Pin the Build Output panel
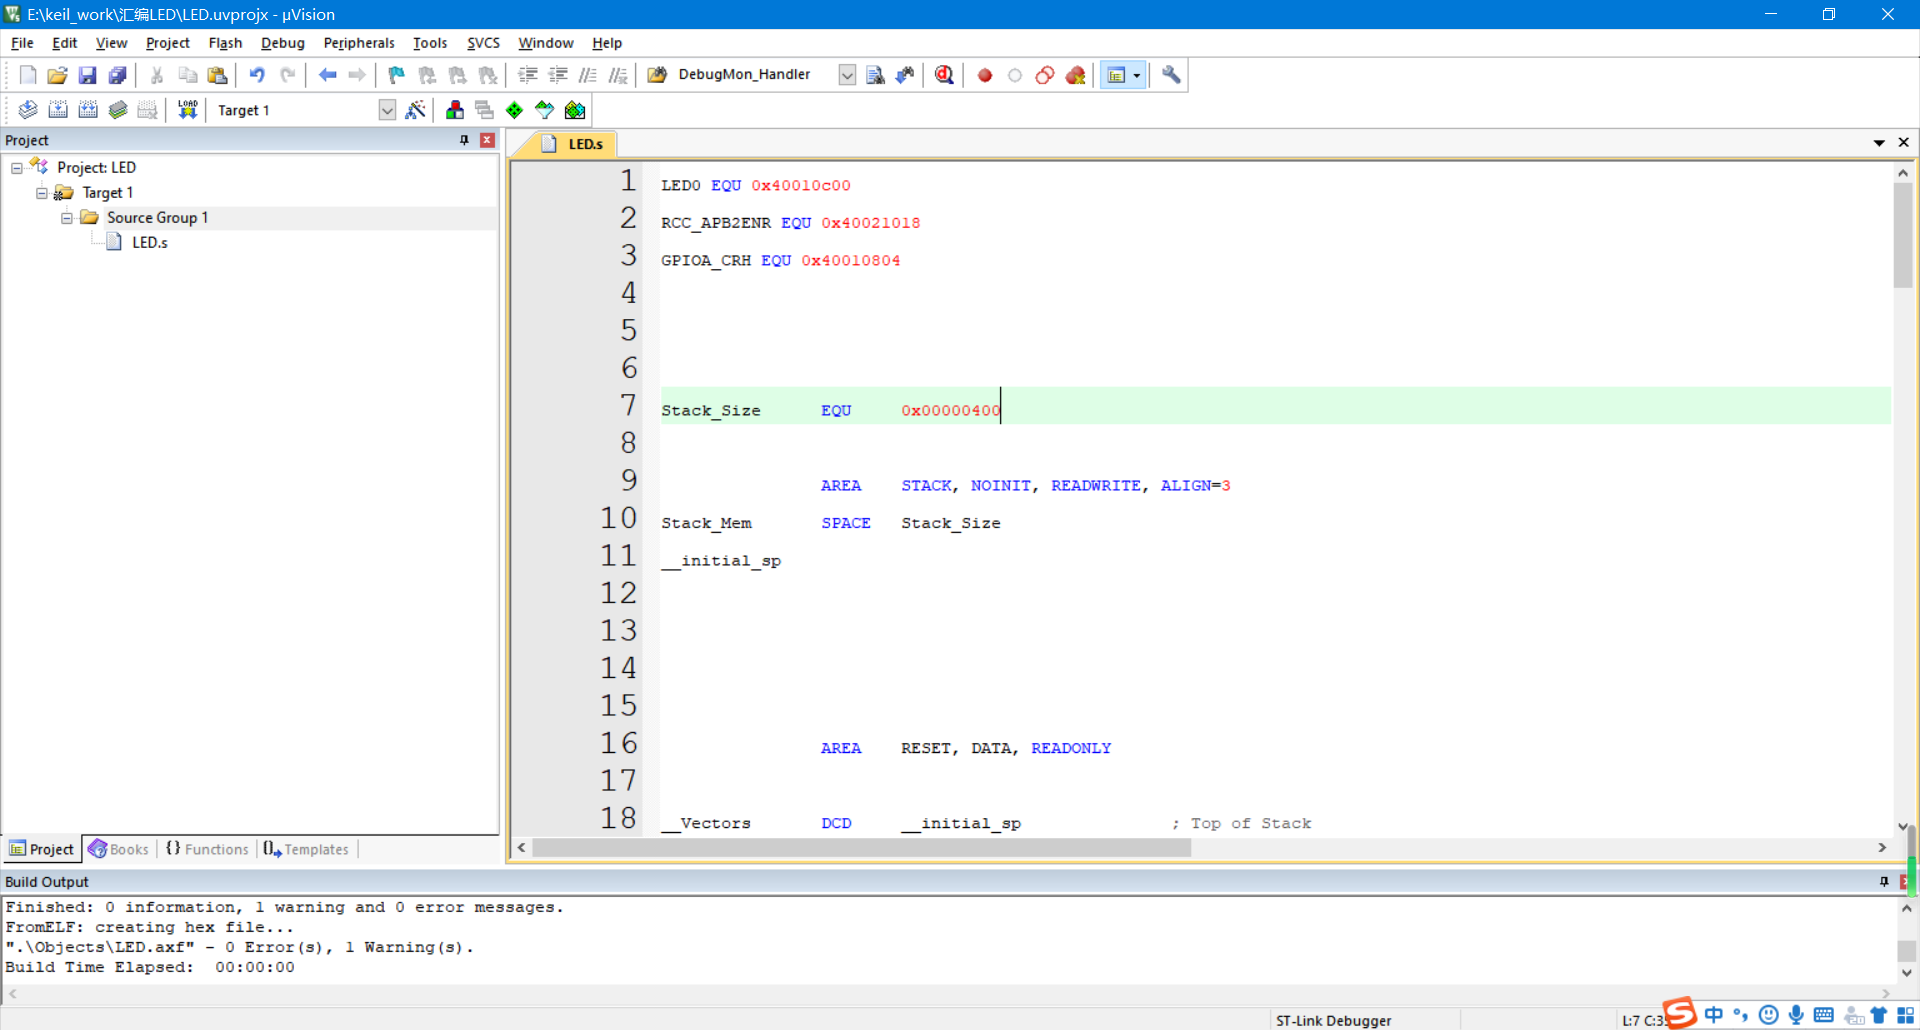Screen dimensions: 1920x1030 [x=1884, y=882]
